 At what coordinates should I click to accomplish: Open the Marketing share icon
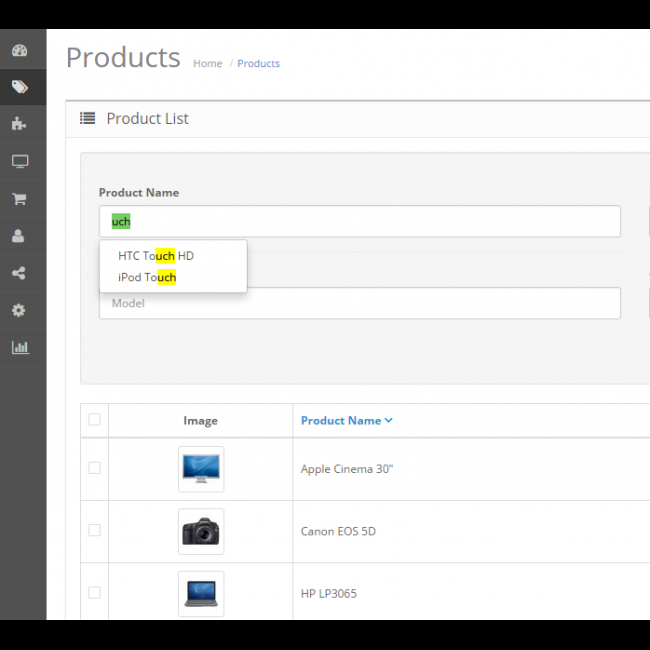(19, 273)
